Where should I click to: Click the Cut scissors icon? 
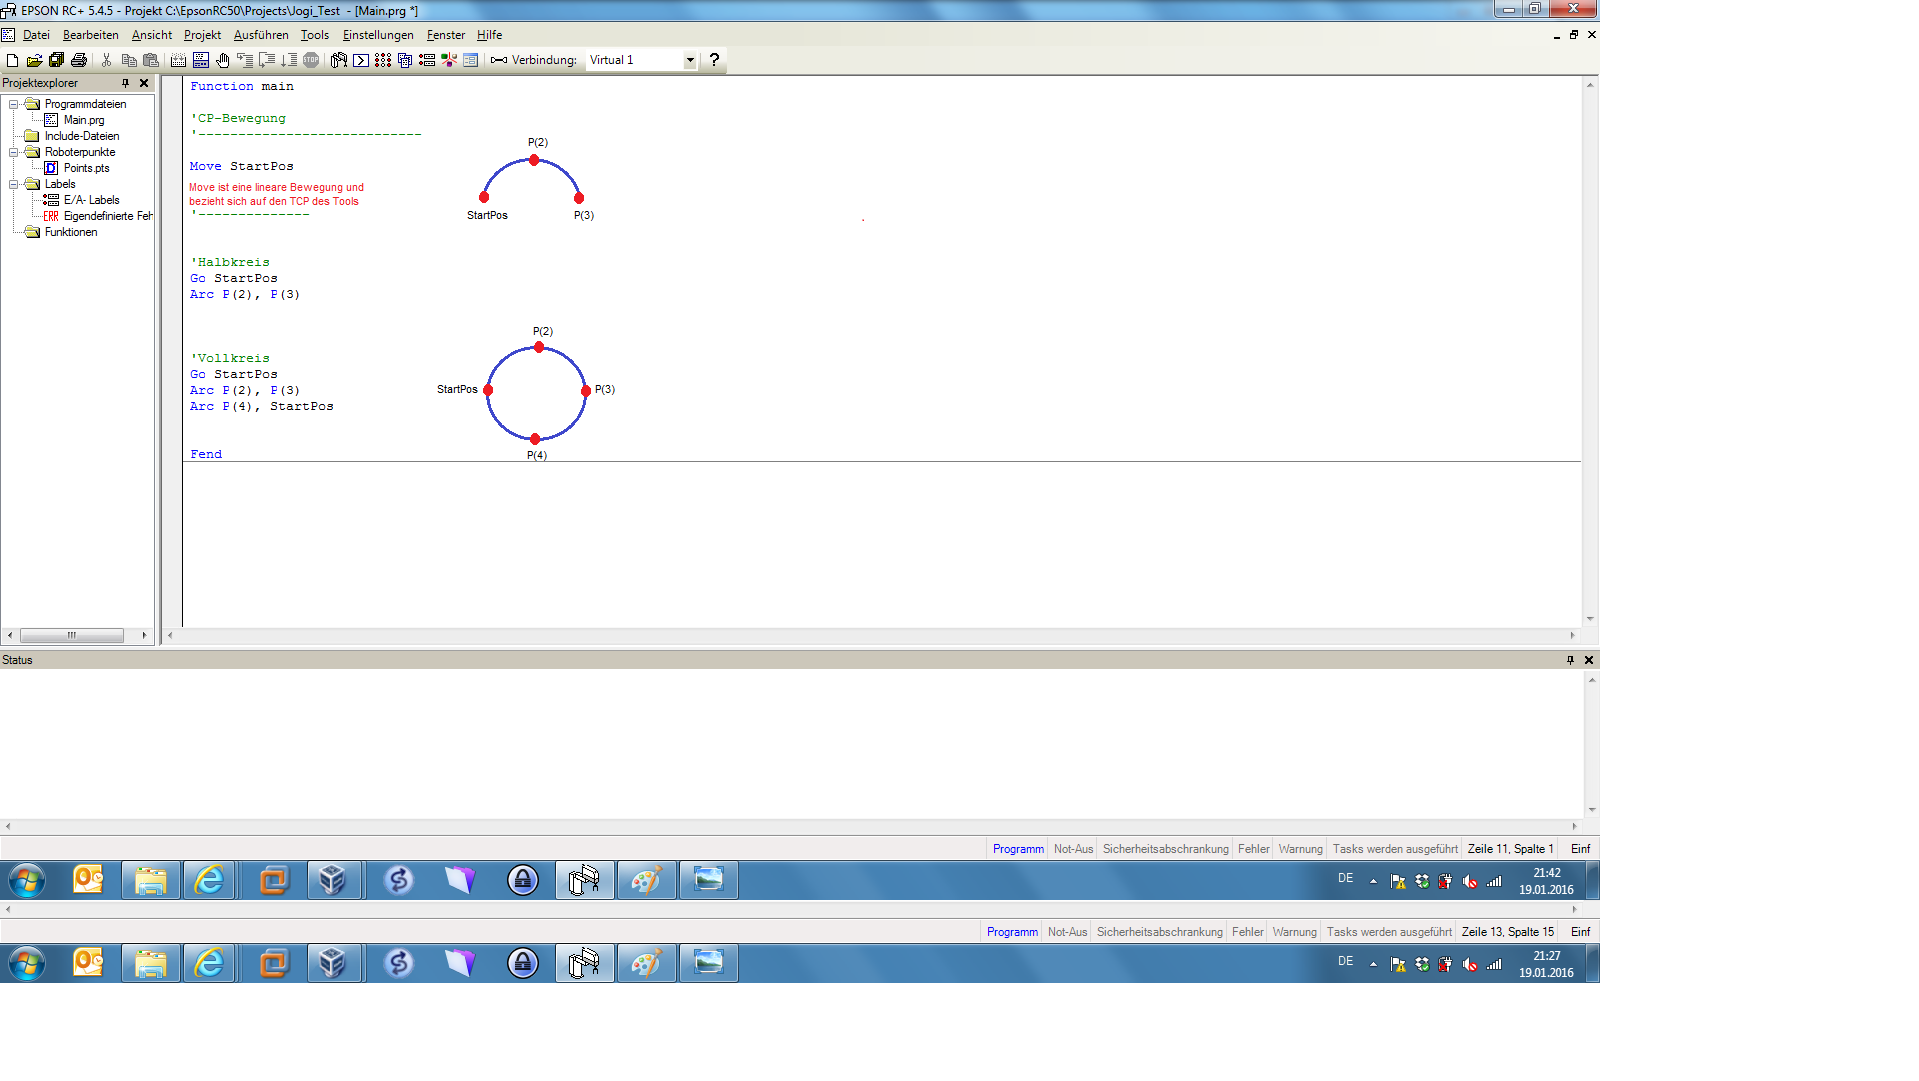(x=107, y=60)
